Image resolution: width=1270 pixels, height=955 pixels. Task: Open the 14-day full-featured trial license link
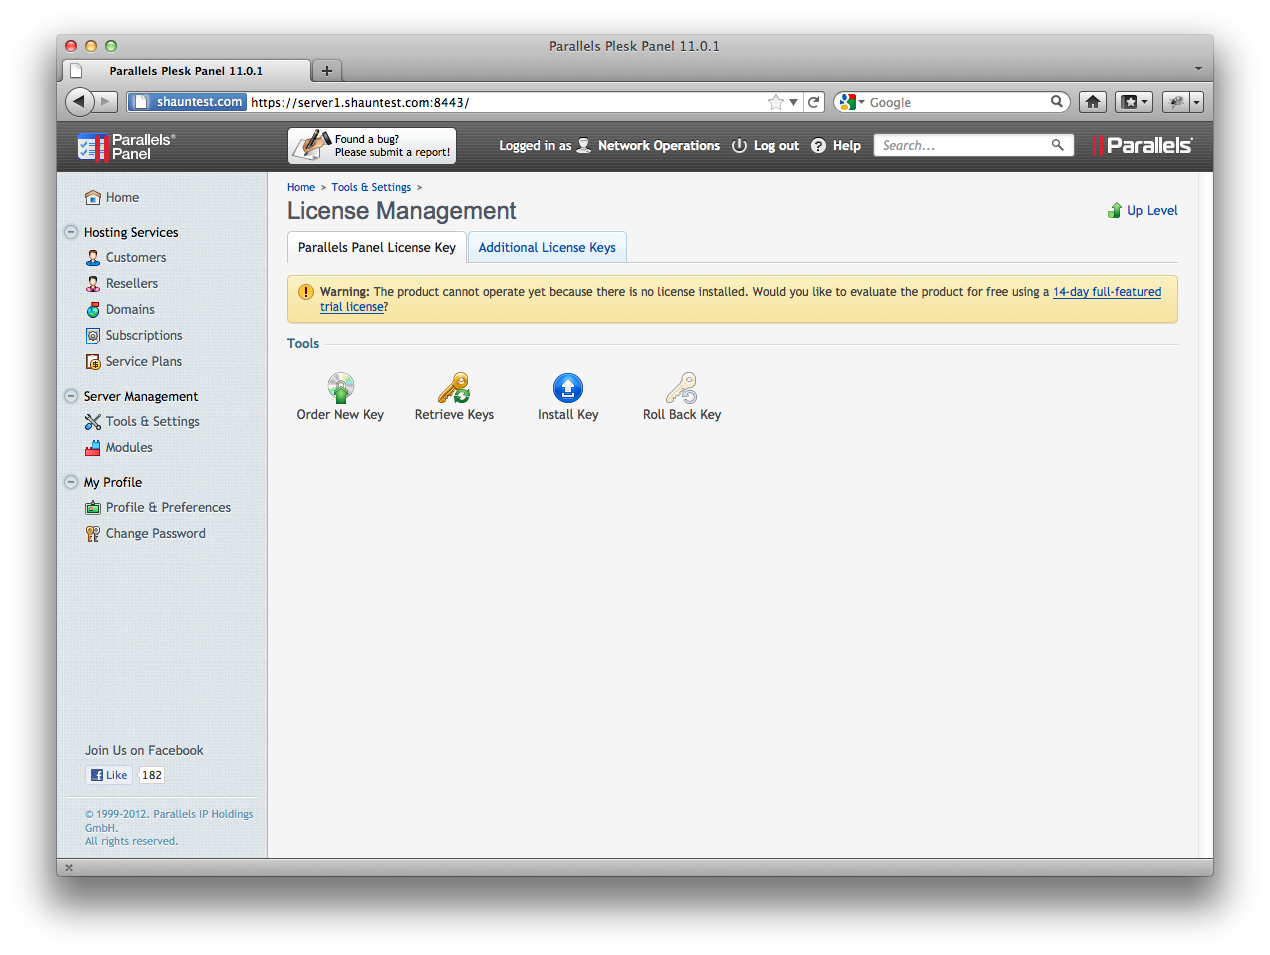[1106, 292]
